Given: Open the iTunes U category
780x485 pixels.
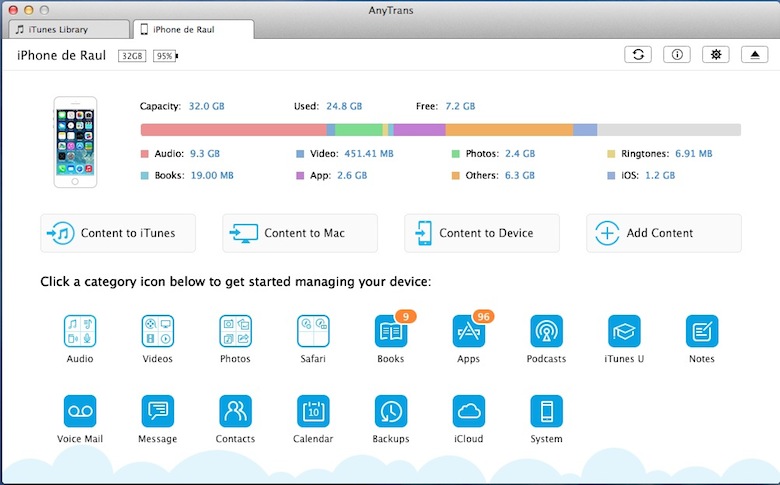Looking at the screenshot, I should [x=624, y=331].
